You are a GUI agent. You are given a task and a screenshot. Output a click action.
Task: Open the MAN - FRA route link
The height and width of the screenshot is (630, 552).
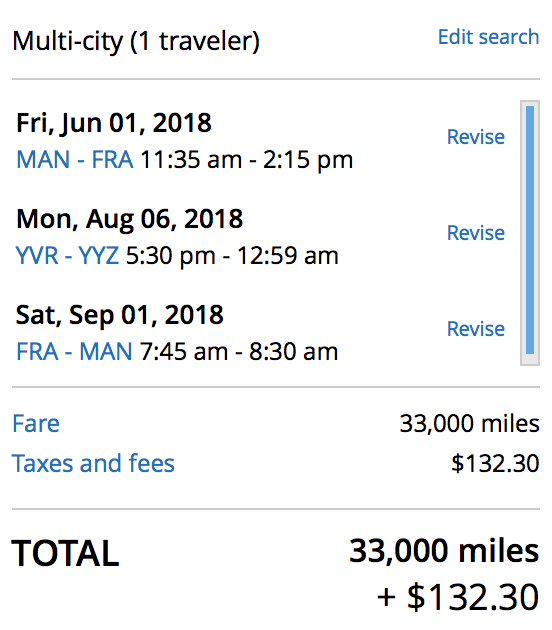(x=75, y=160)
